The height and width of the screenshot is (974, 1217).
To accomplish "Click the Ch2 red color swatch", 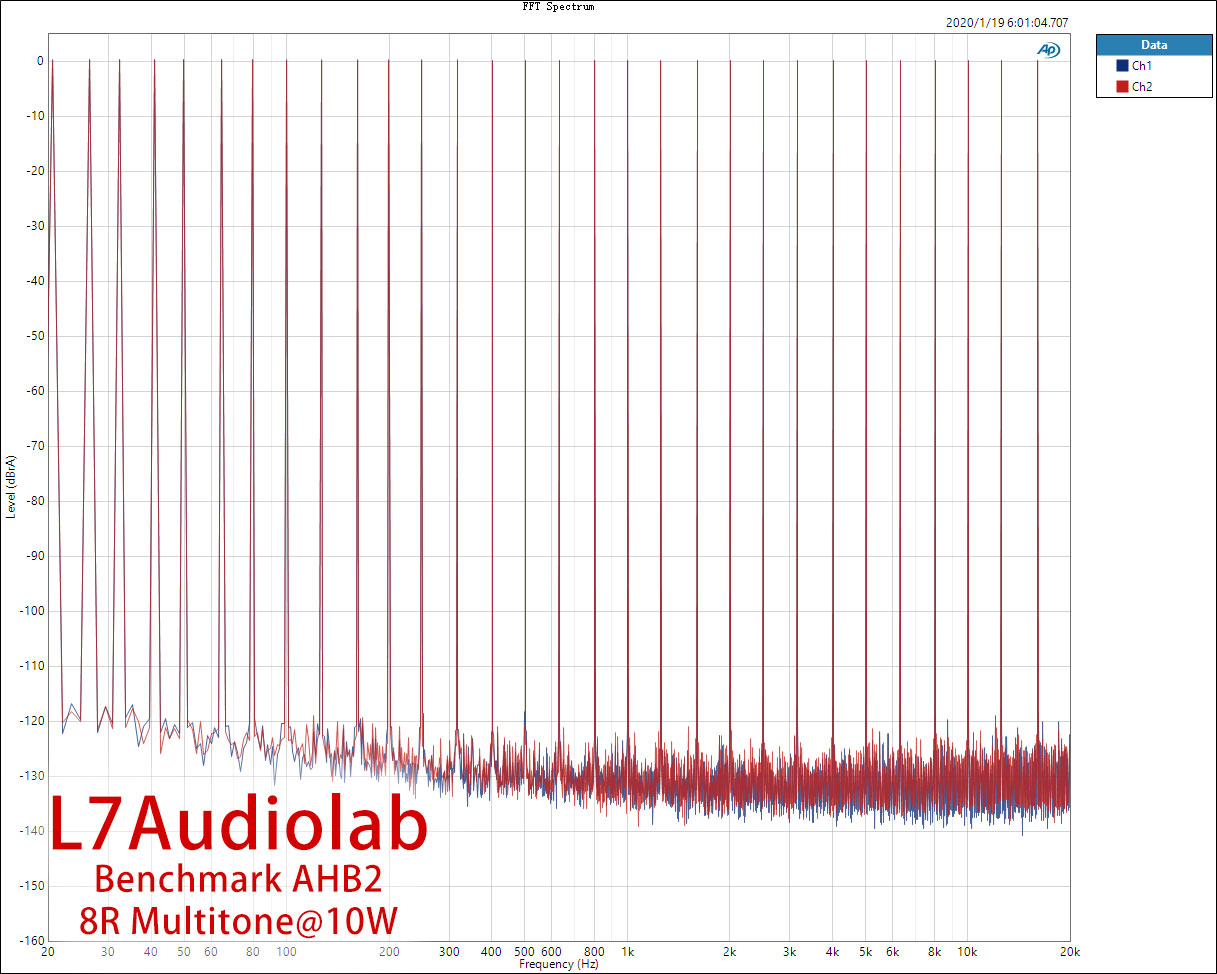I will (x=1122, y=87).
